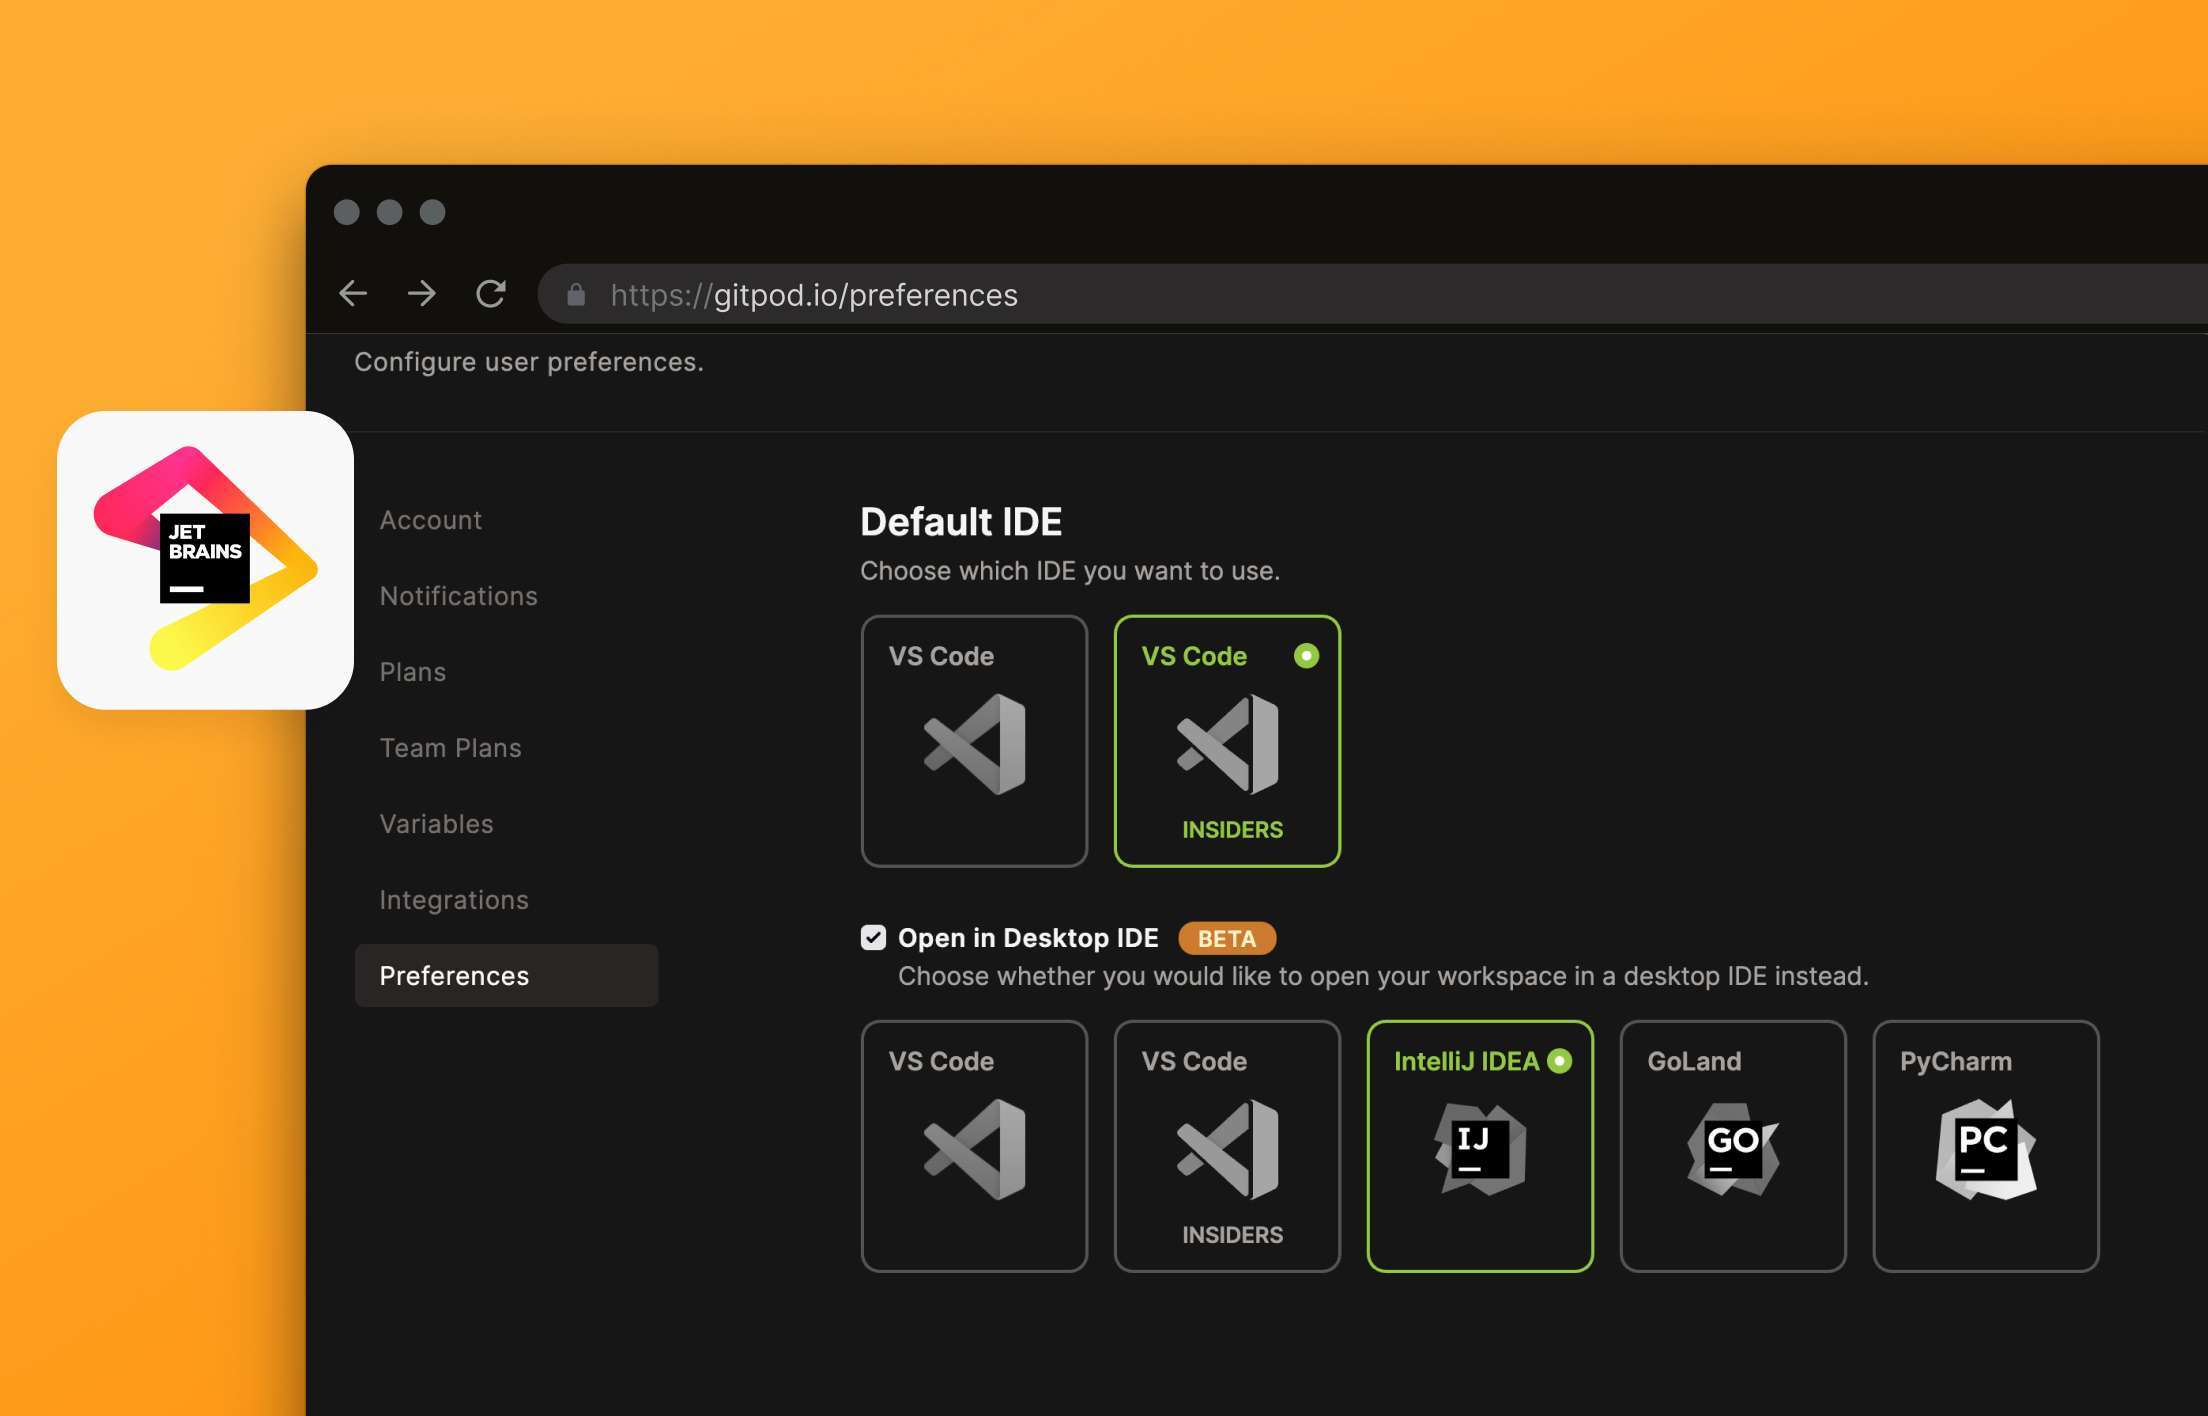Expand the Plans menu item

412,669
